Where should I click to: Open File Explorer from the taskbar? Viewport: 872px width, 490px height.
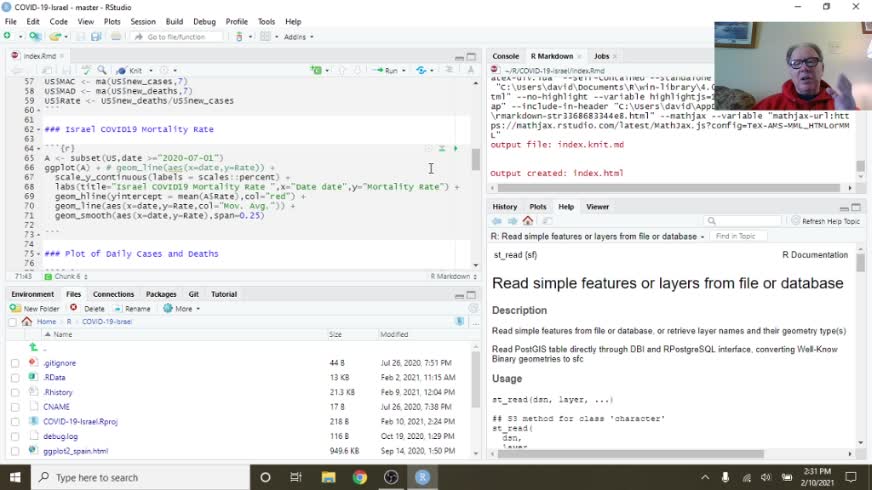[x=328, y=477]
